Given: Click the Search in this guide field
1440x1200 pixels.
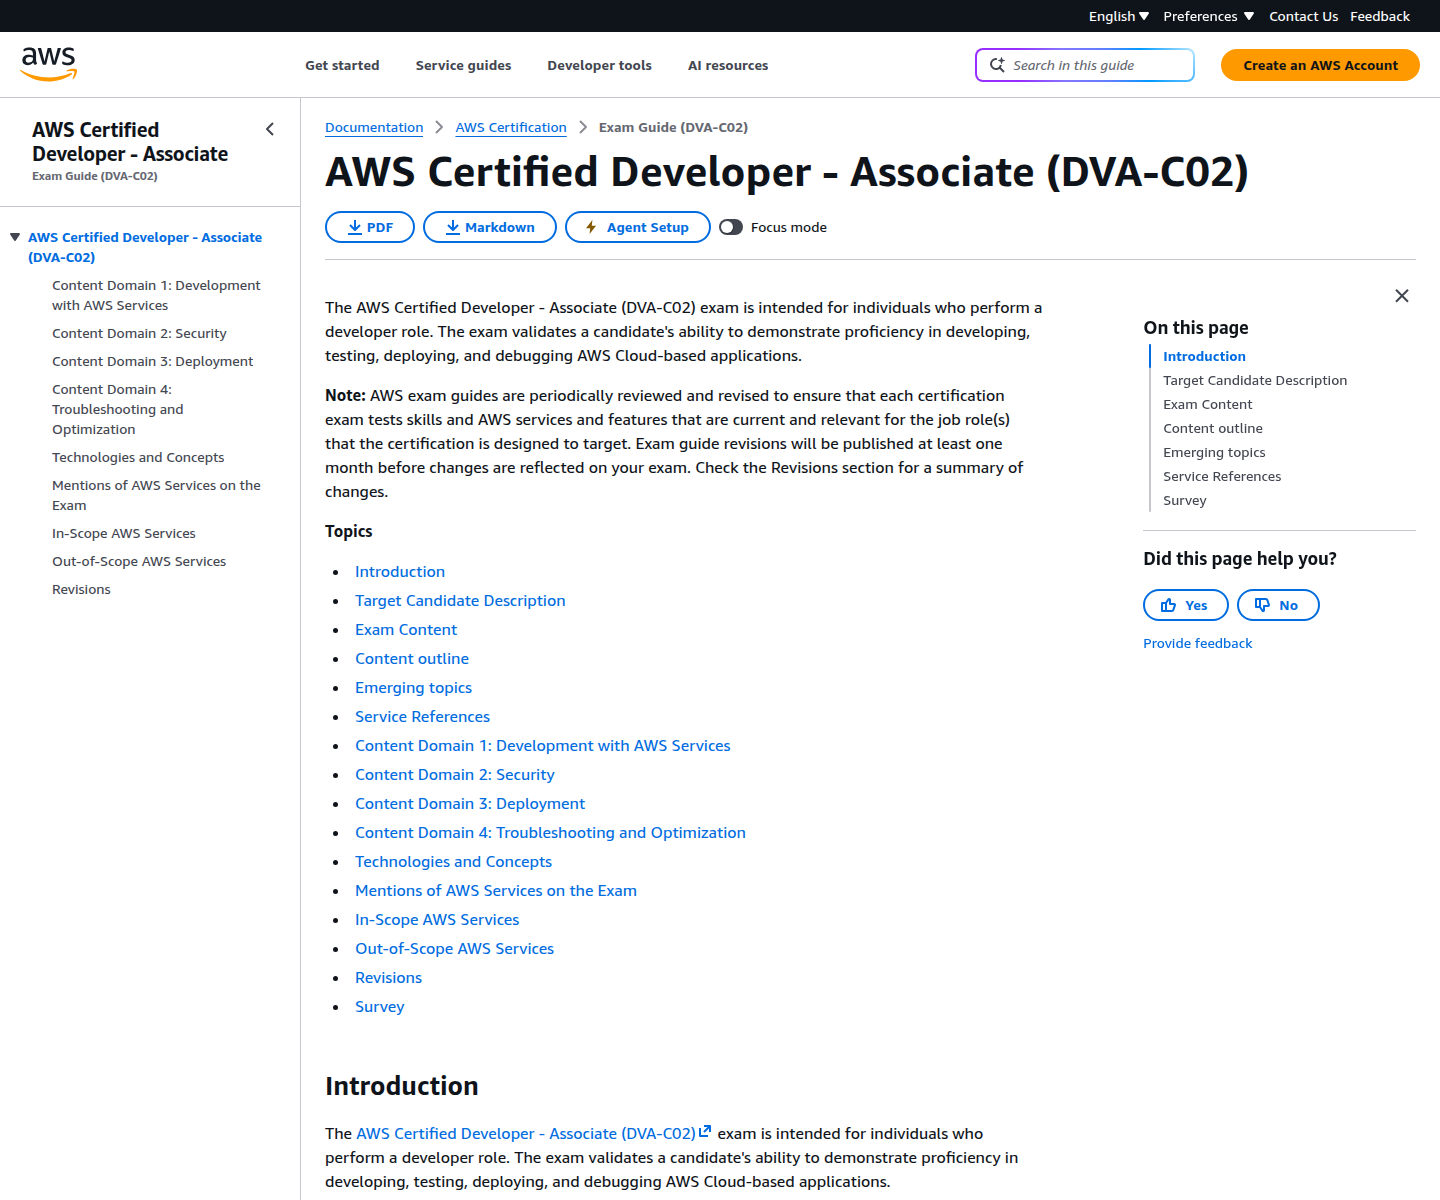Looking at the screenshot, I should coord(1085,65).
